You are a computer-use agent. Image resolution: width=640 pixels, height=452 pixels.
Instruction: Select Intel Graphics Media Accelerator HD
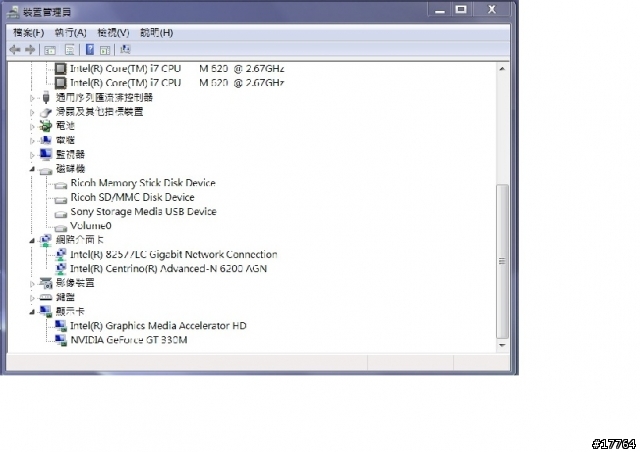158,326
